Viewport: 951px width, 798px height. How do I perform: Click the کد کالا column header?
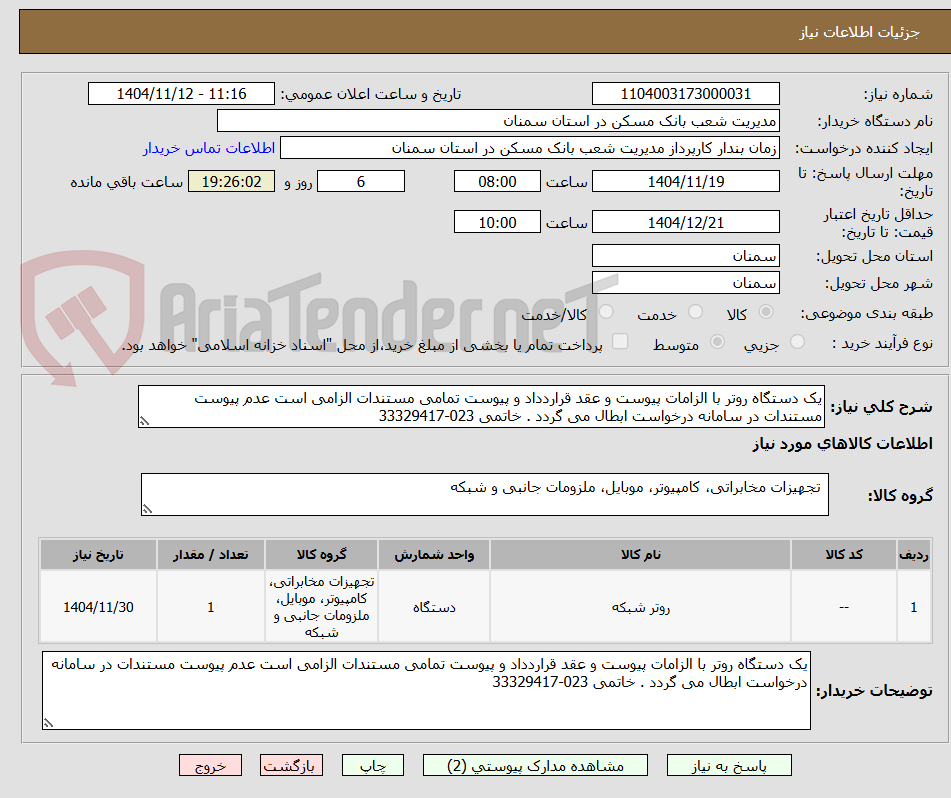click(844, 555)
